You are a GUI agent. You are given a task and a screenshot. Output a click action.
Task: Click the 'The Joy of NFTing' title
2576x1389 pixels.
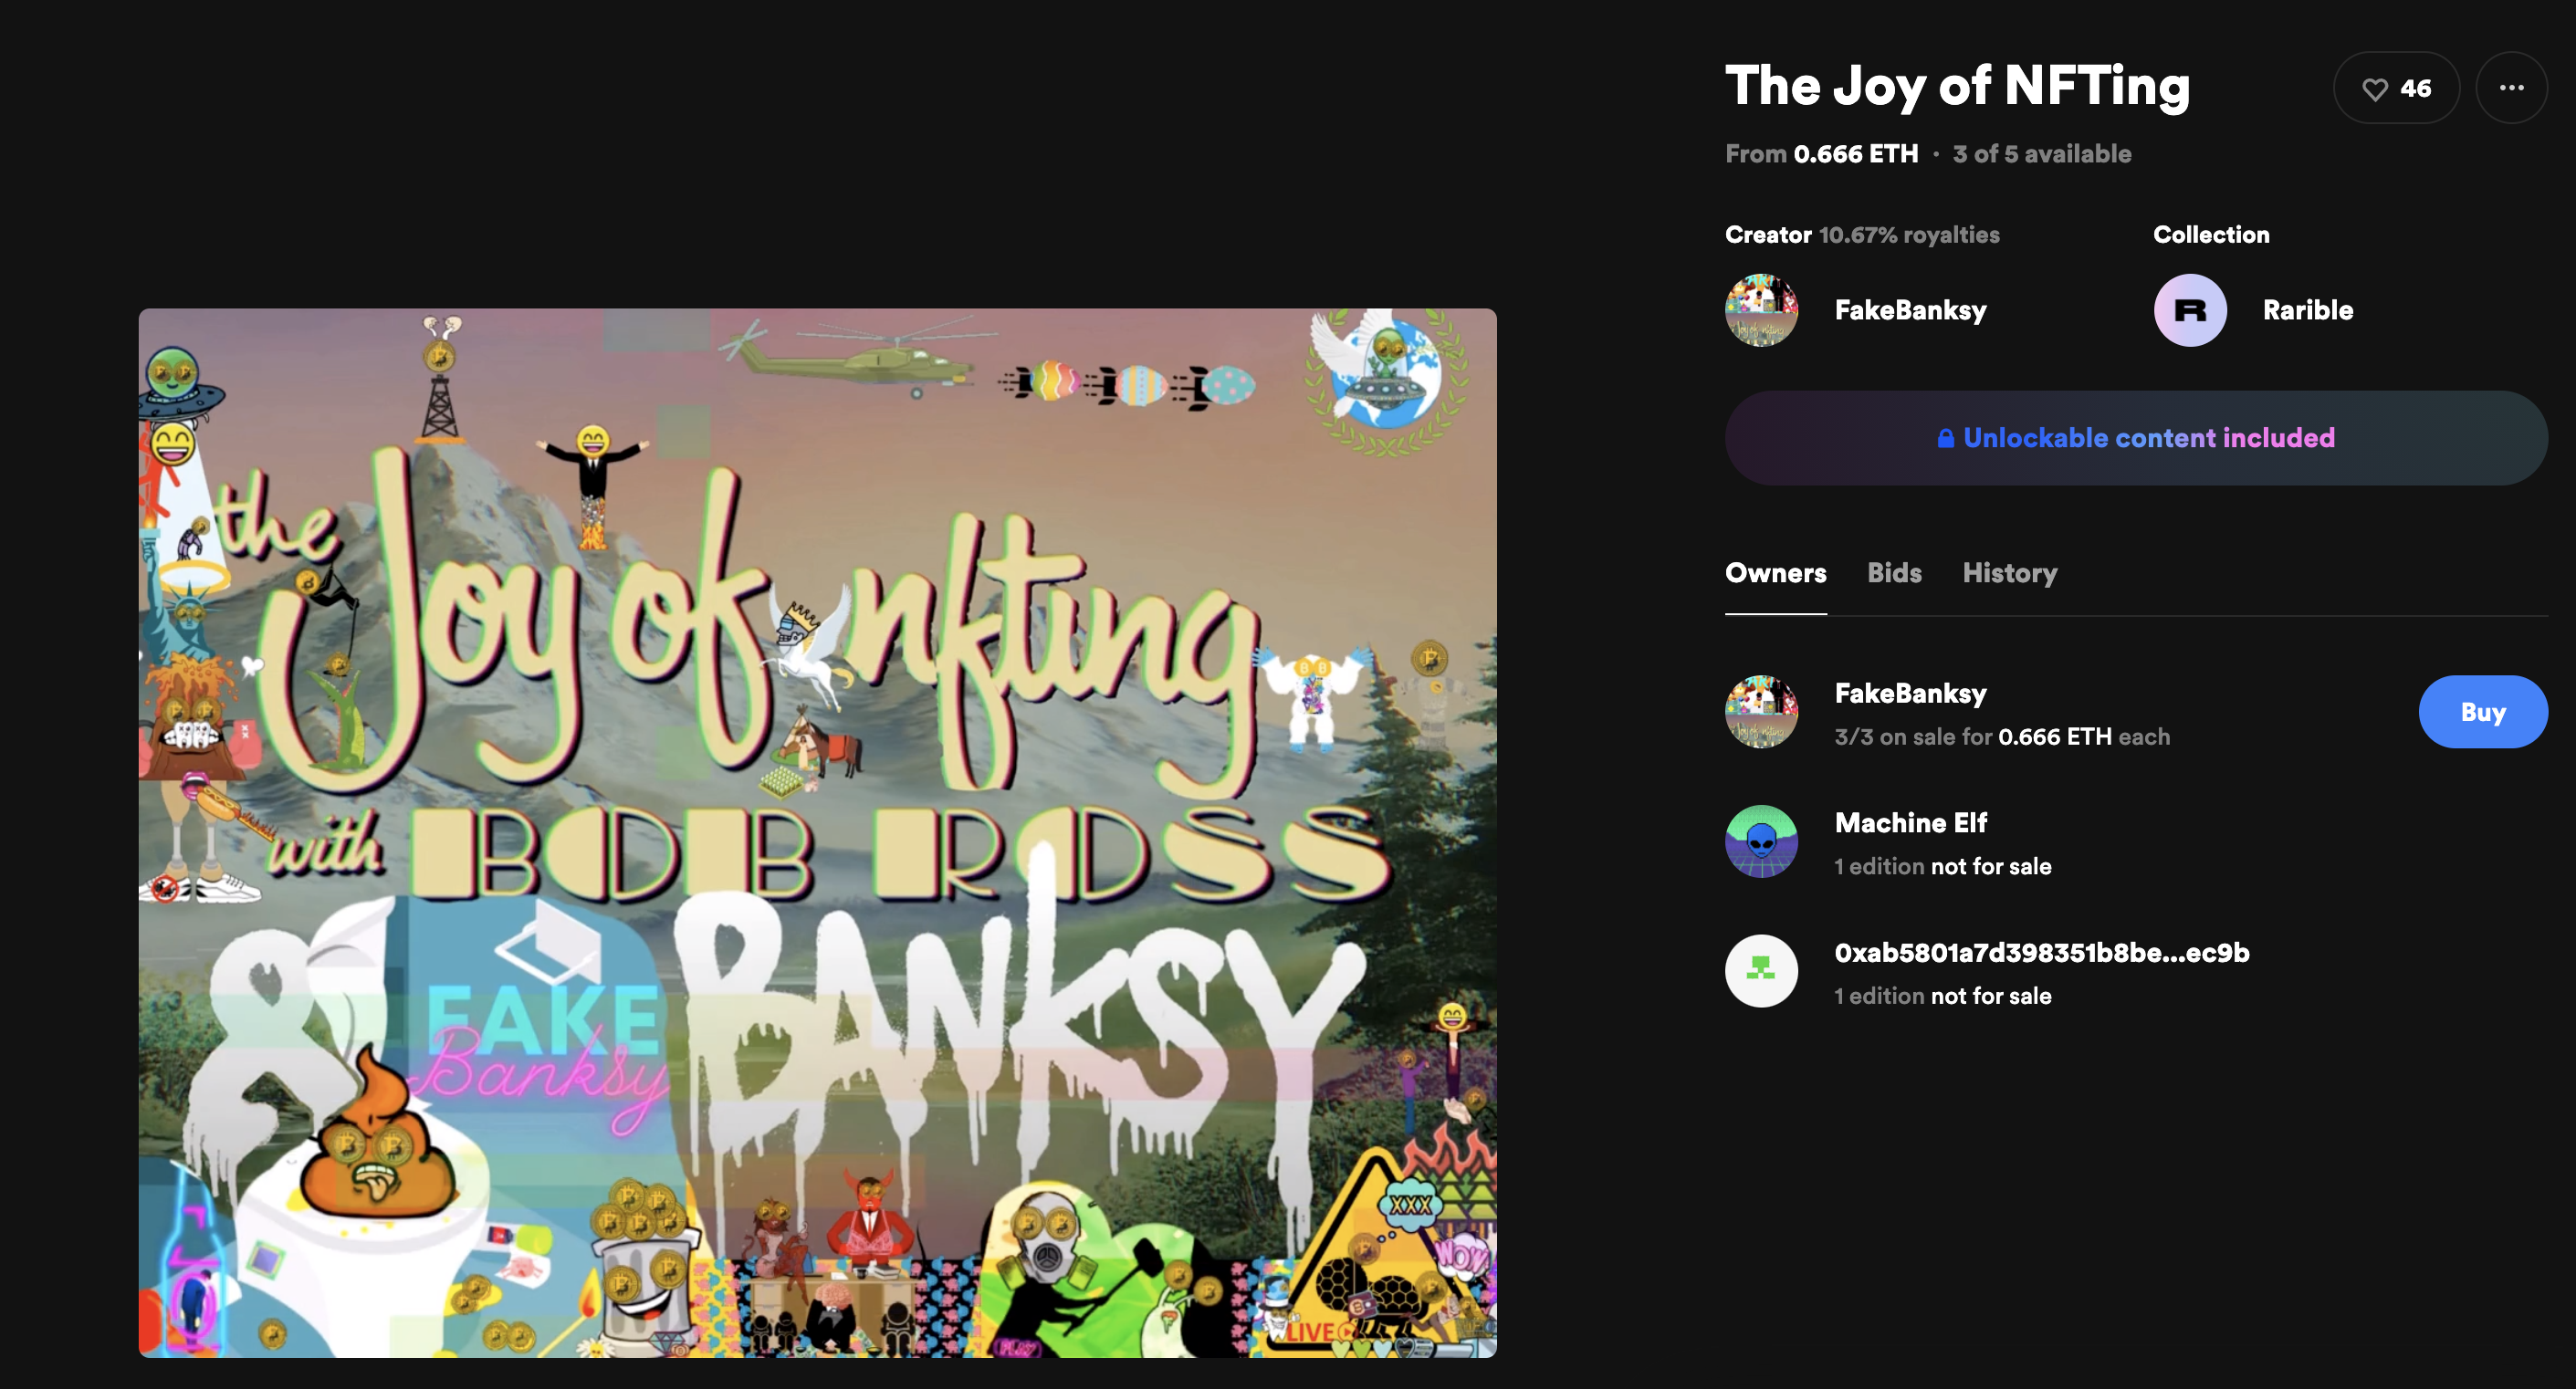click(1957, 85)
